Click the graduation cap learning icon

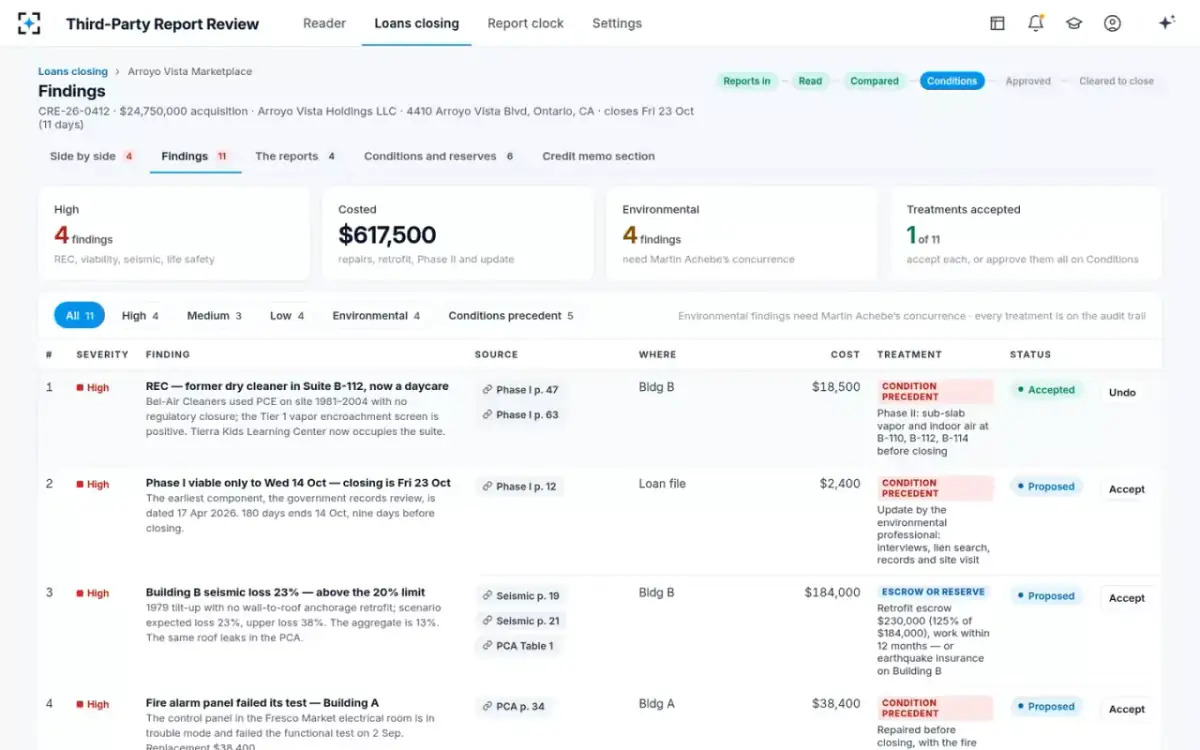[x=1074, y=23]
